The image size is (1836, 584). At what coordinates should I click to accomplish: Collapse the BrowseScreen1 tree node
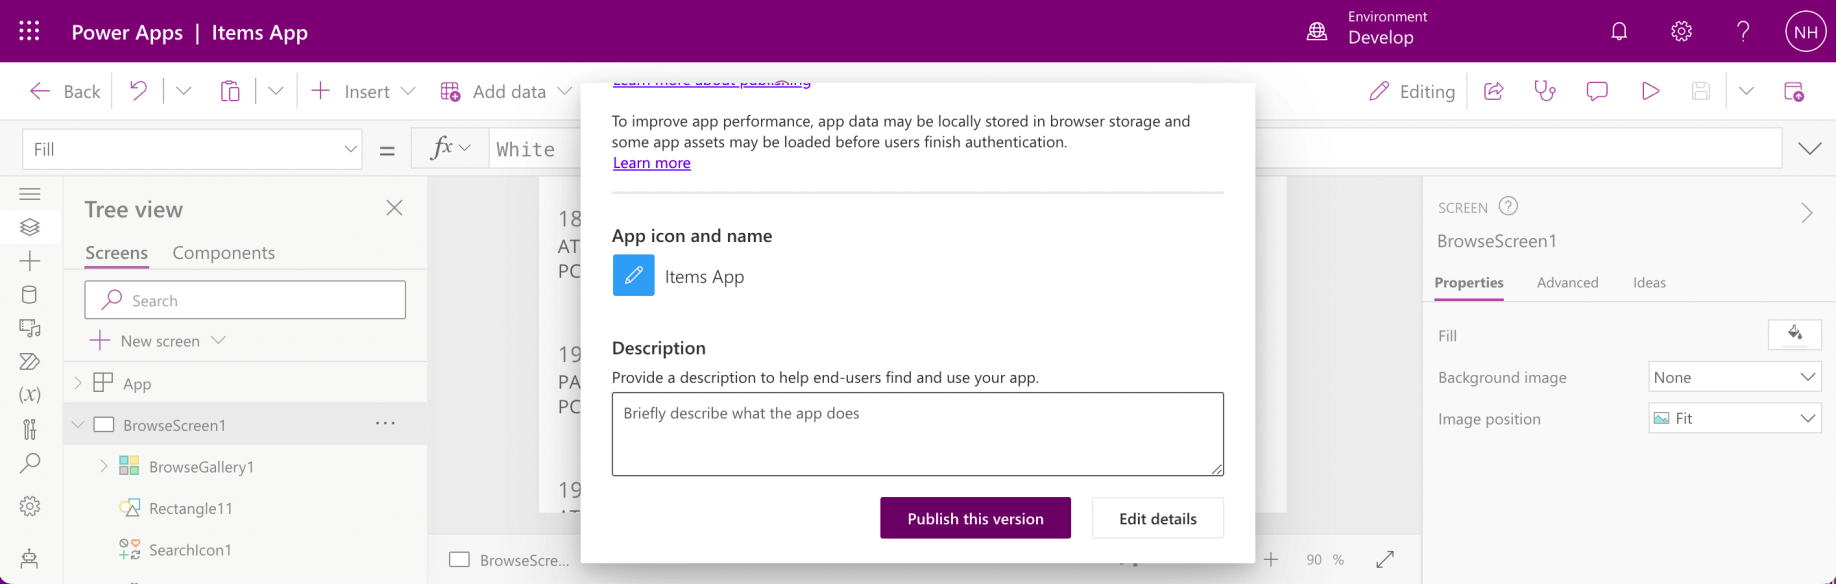point(78,425)
